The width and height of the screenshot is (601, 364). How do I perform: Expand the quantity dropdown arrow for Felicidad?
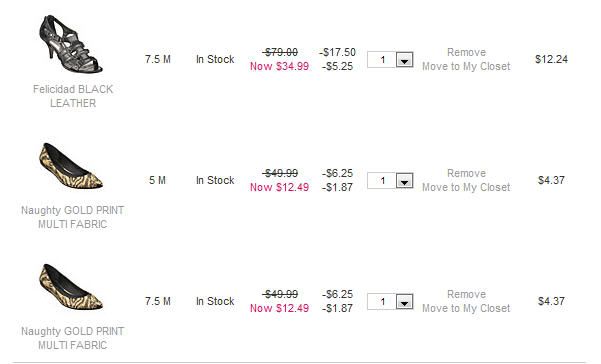click(x=404, y=60)
